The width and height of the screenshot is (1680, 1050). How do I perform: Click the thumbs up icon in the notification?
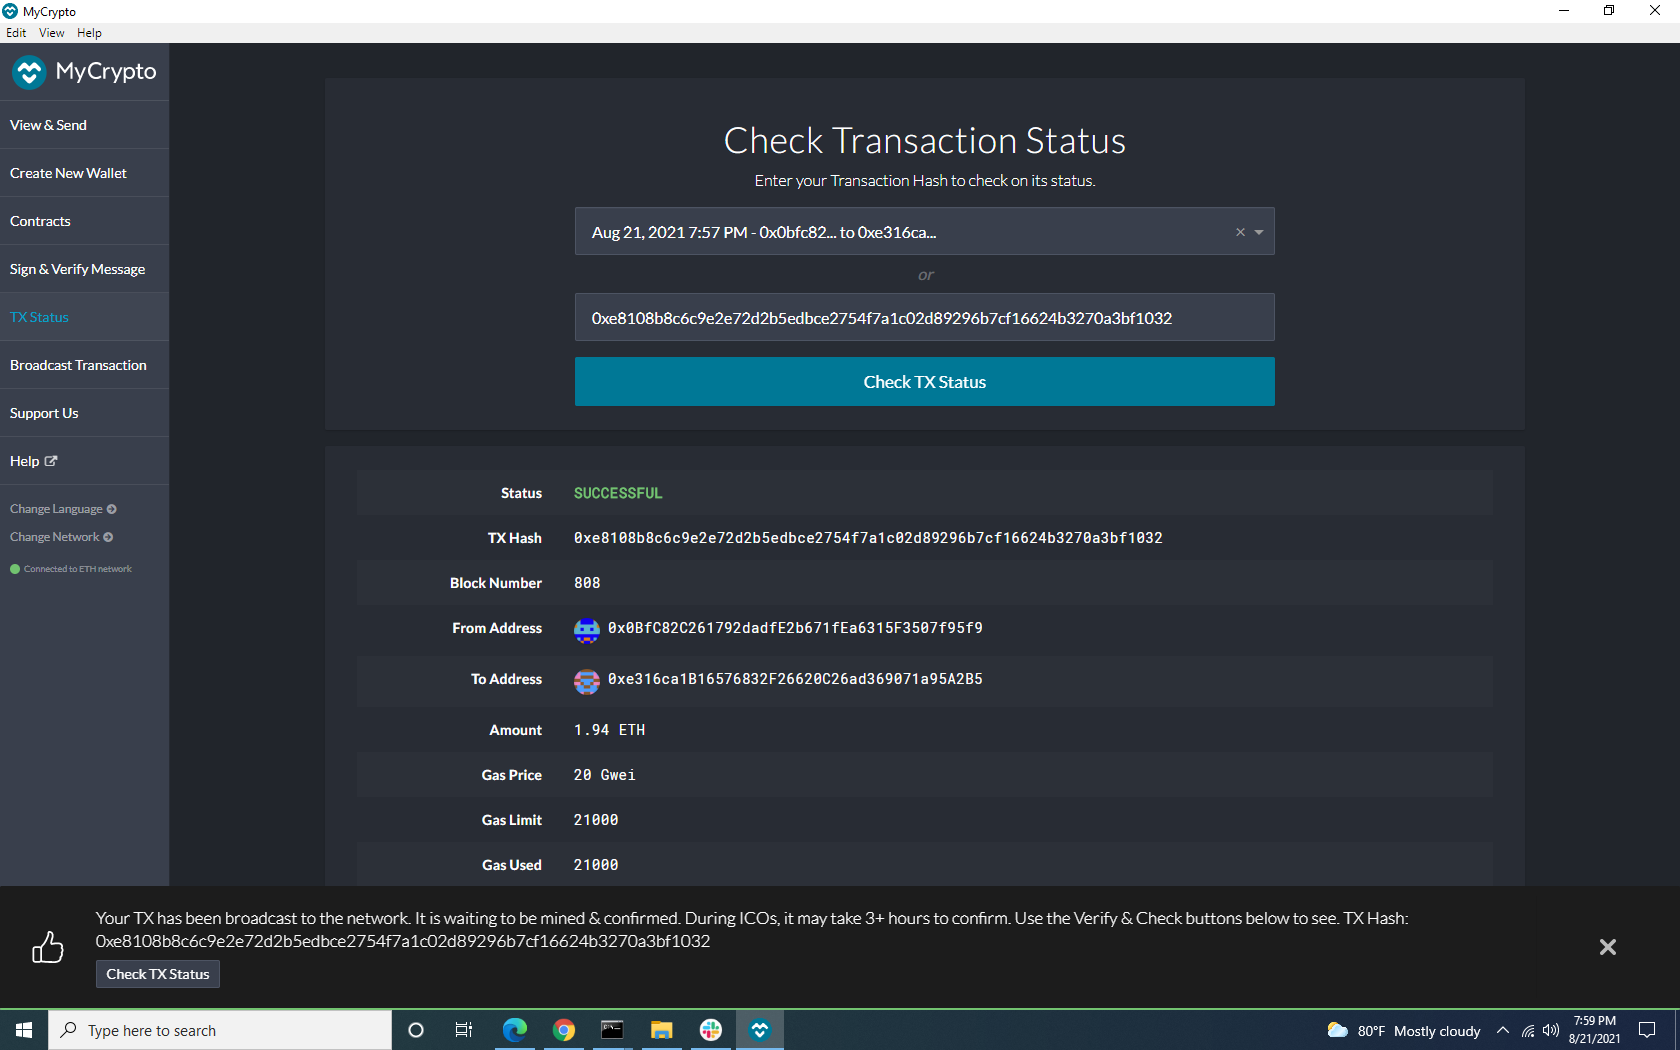(48, 946)
